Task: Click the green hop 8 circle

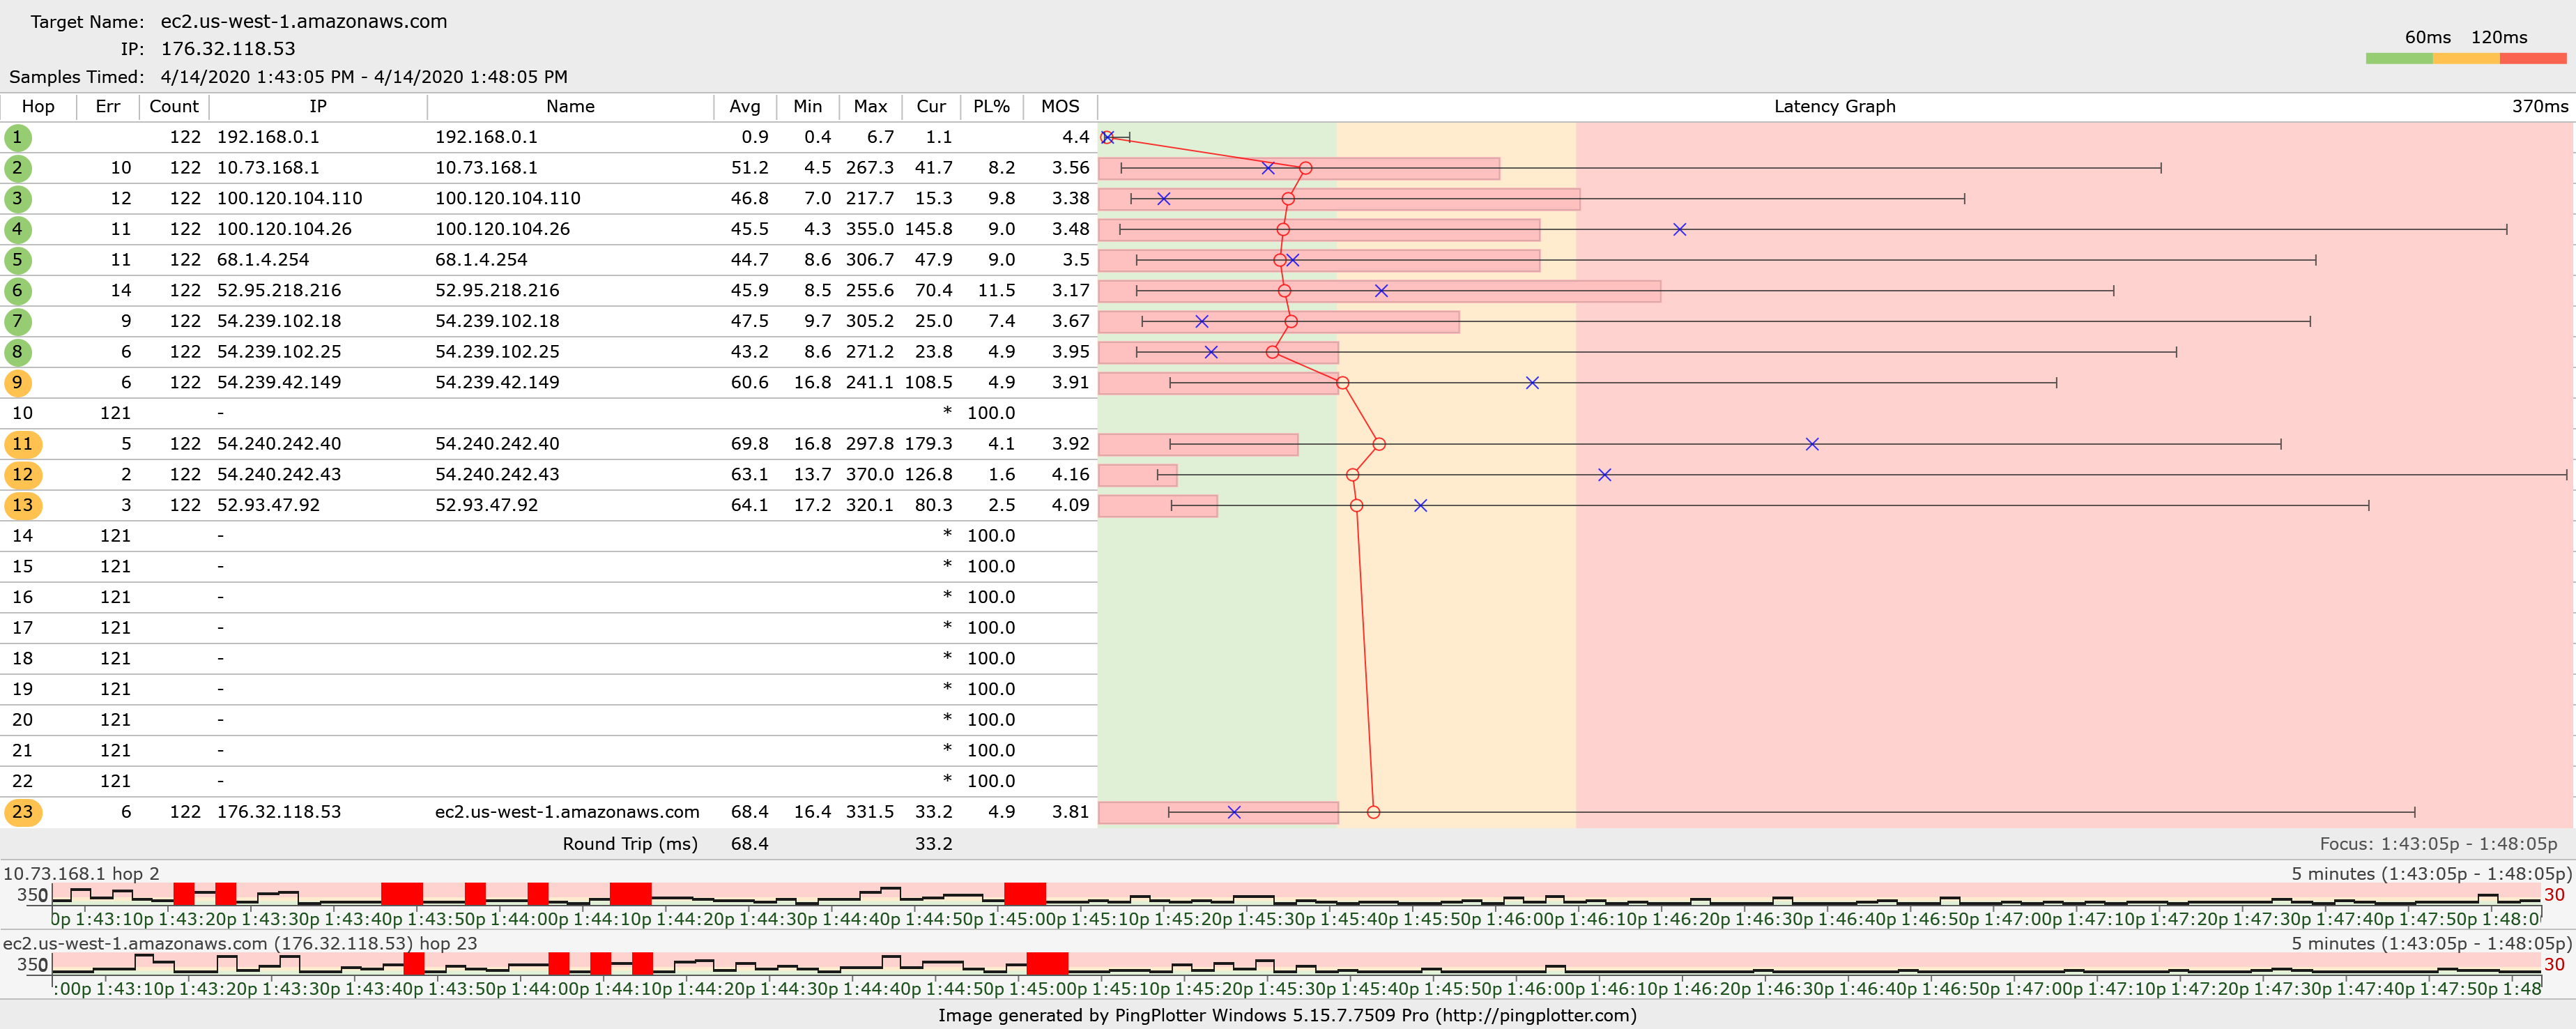Action: click(17, 352)
